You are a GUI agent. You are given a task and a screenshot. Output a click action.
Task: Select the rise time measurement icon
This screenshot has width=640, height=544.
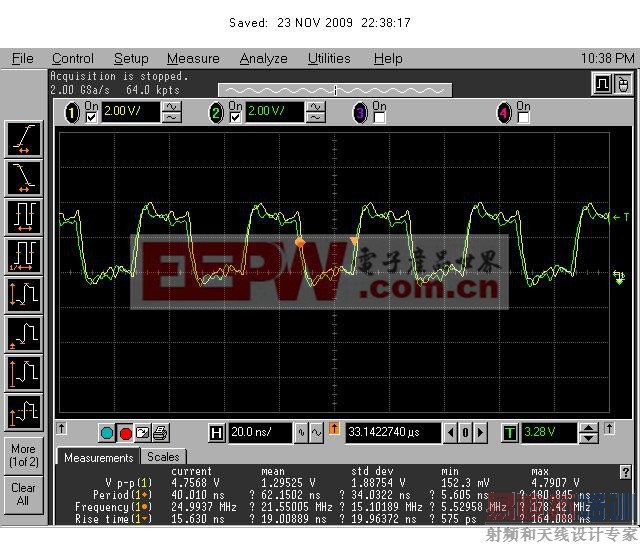24,139
